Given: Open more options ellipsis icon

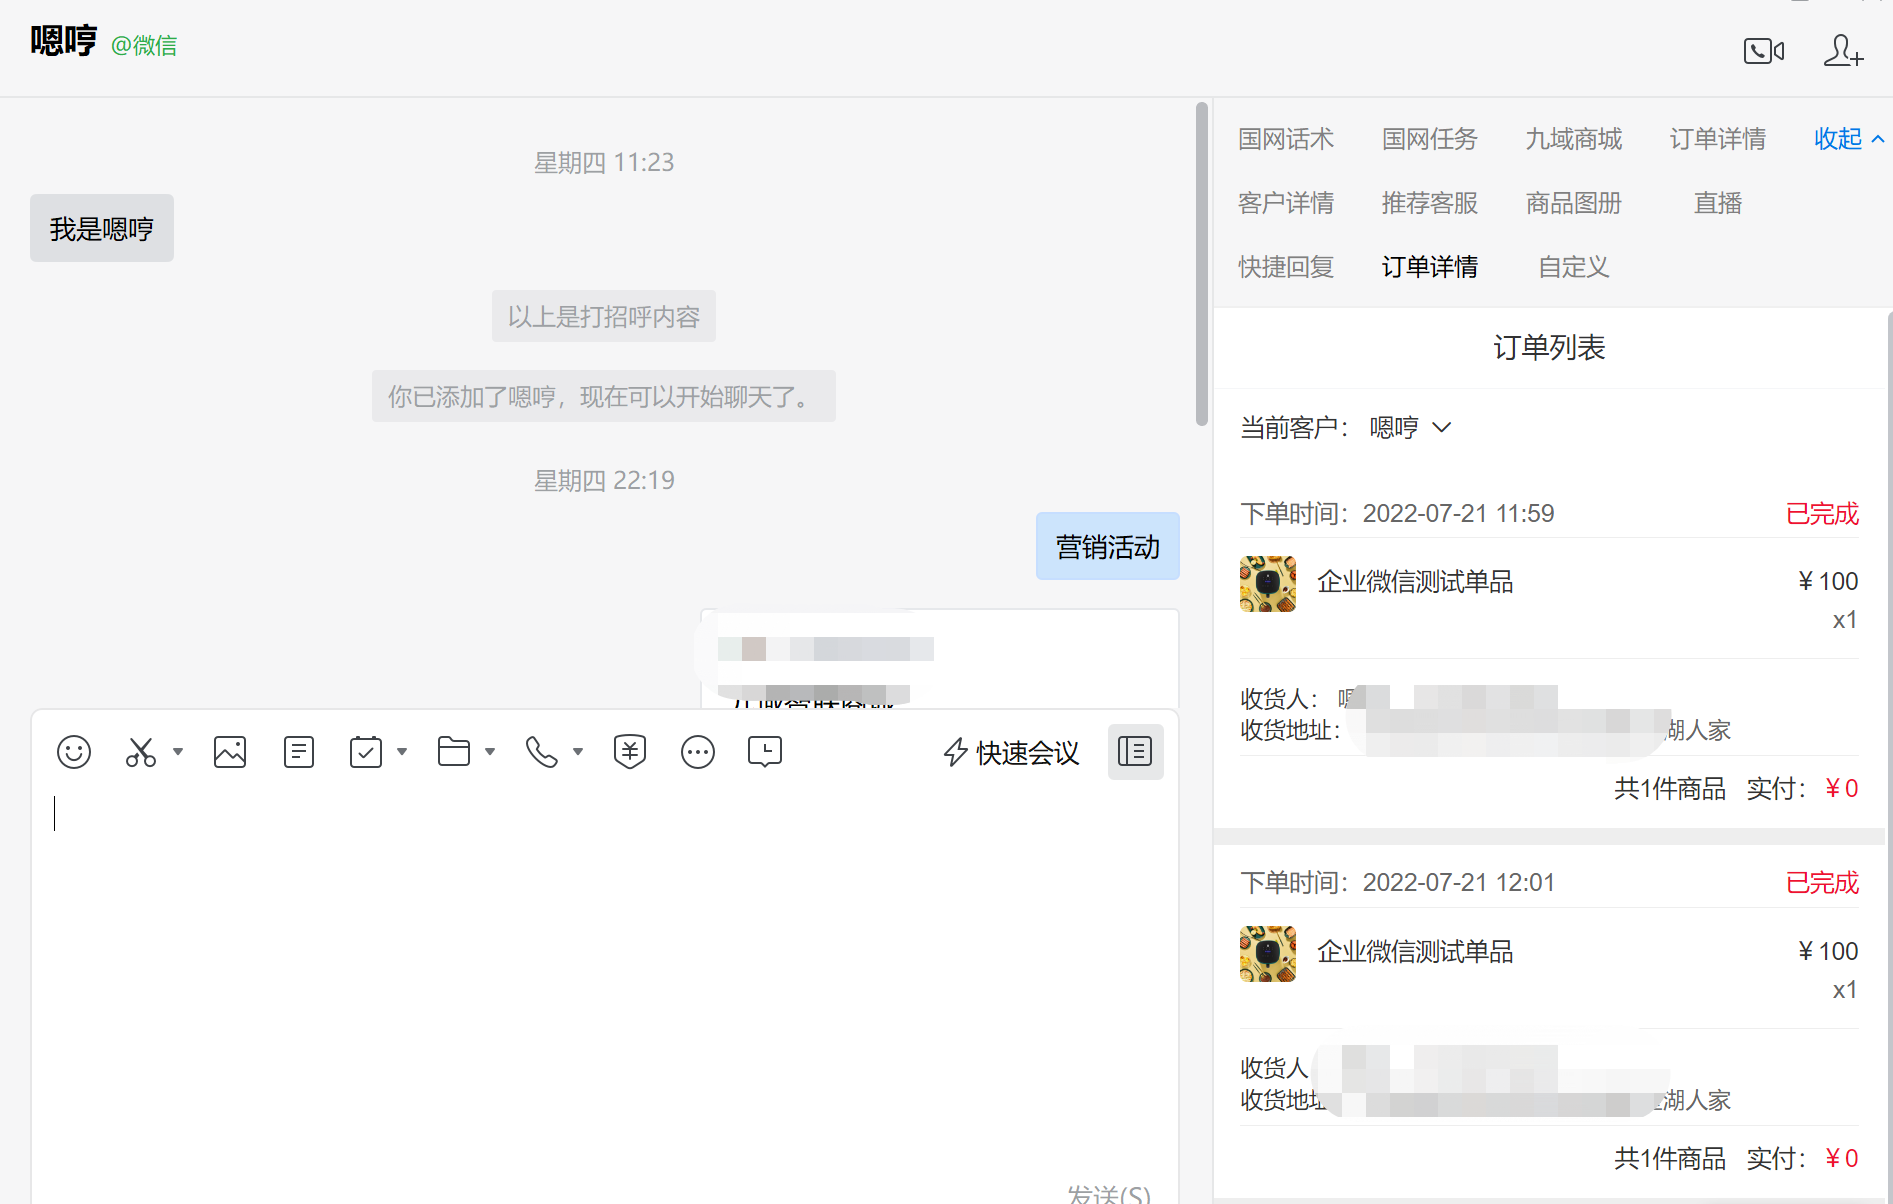Looking at the screenshot, I should point(698,752).
